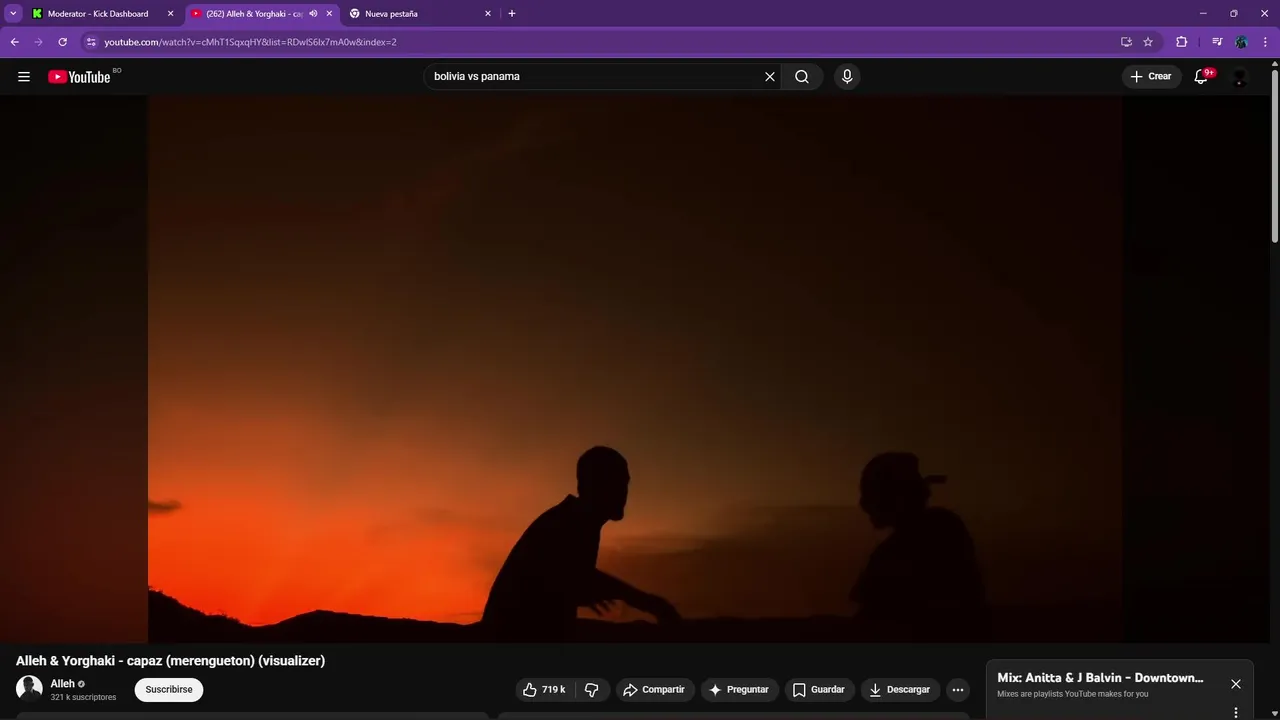Subscribe to Alleh with Suscribirse button
The height and width of the screenshot is (720, 1280).
169,690
